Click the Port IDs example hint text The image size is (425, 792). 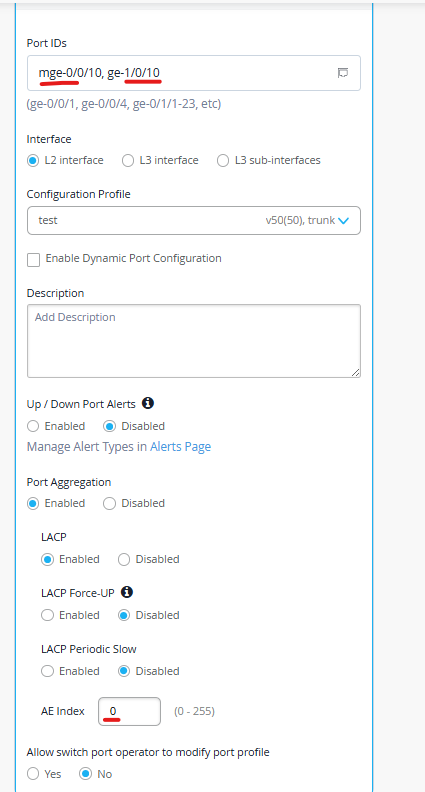point(124,104)
